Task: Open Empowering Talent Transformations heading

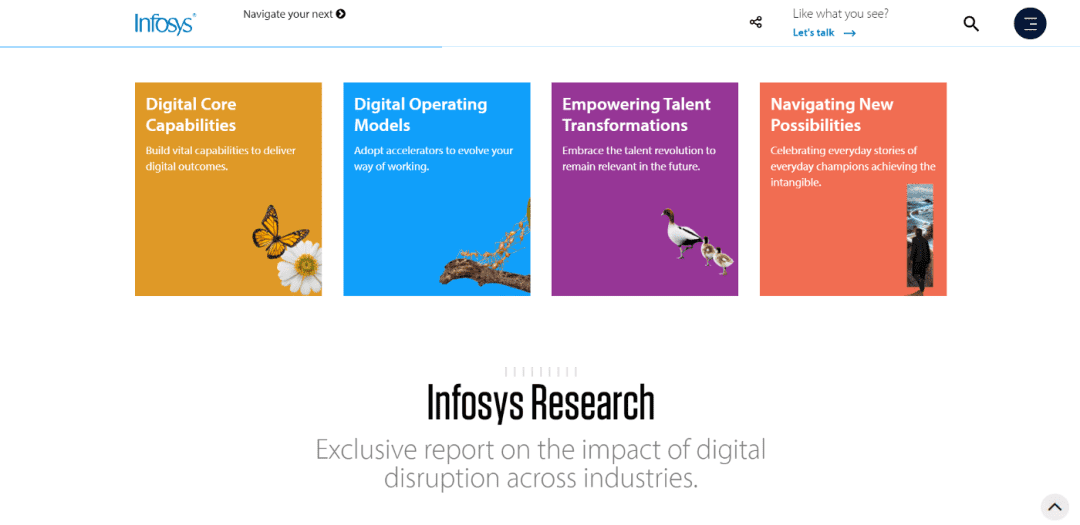Action: click(x=636, y=114)
